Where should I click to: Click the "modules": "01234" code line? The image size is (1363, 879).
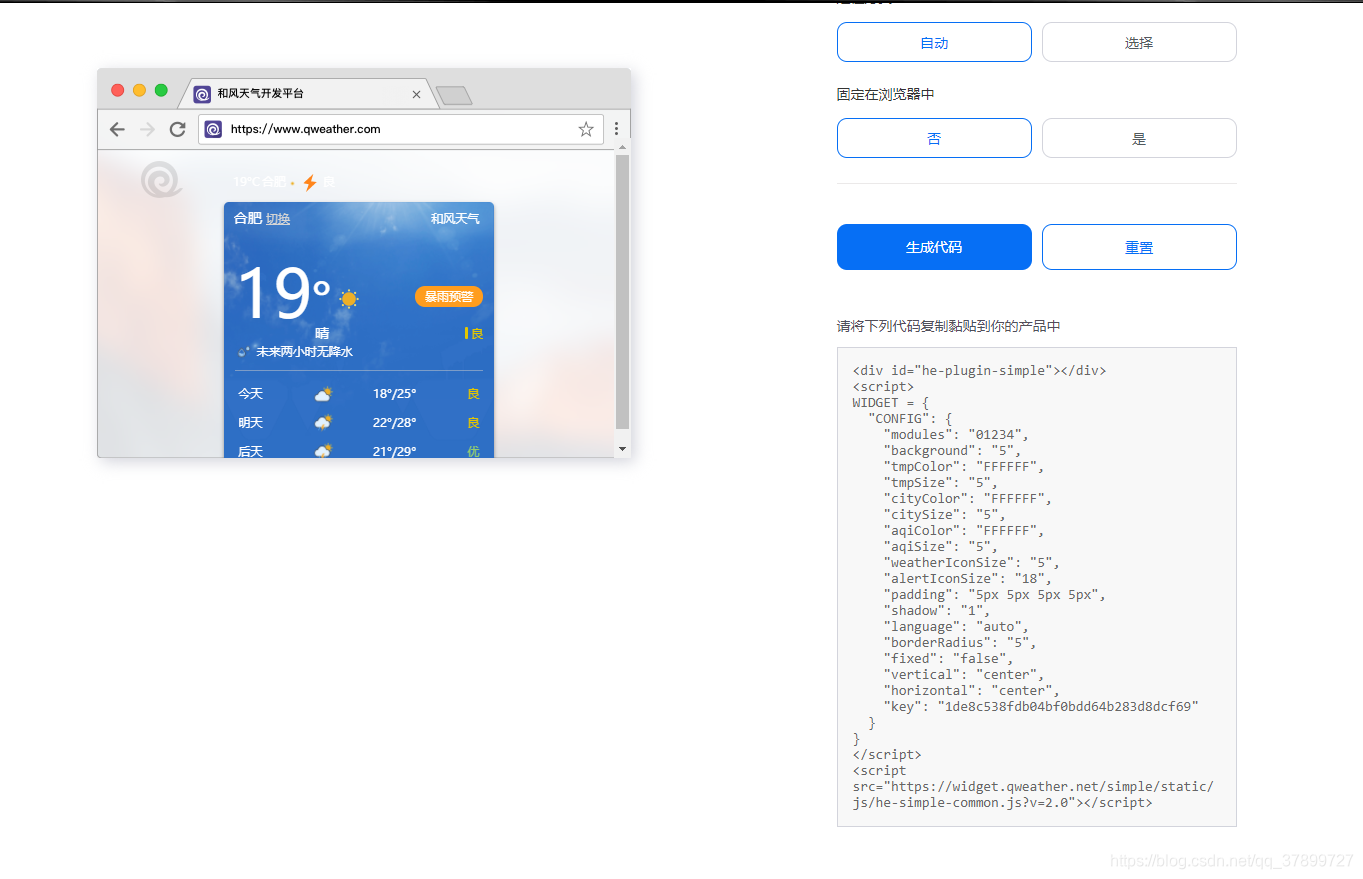(956, 434)
